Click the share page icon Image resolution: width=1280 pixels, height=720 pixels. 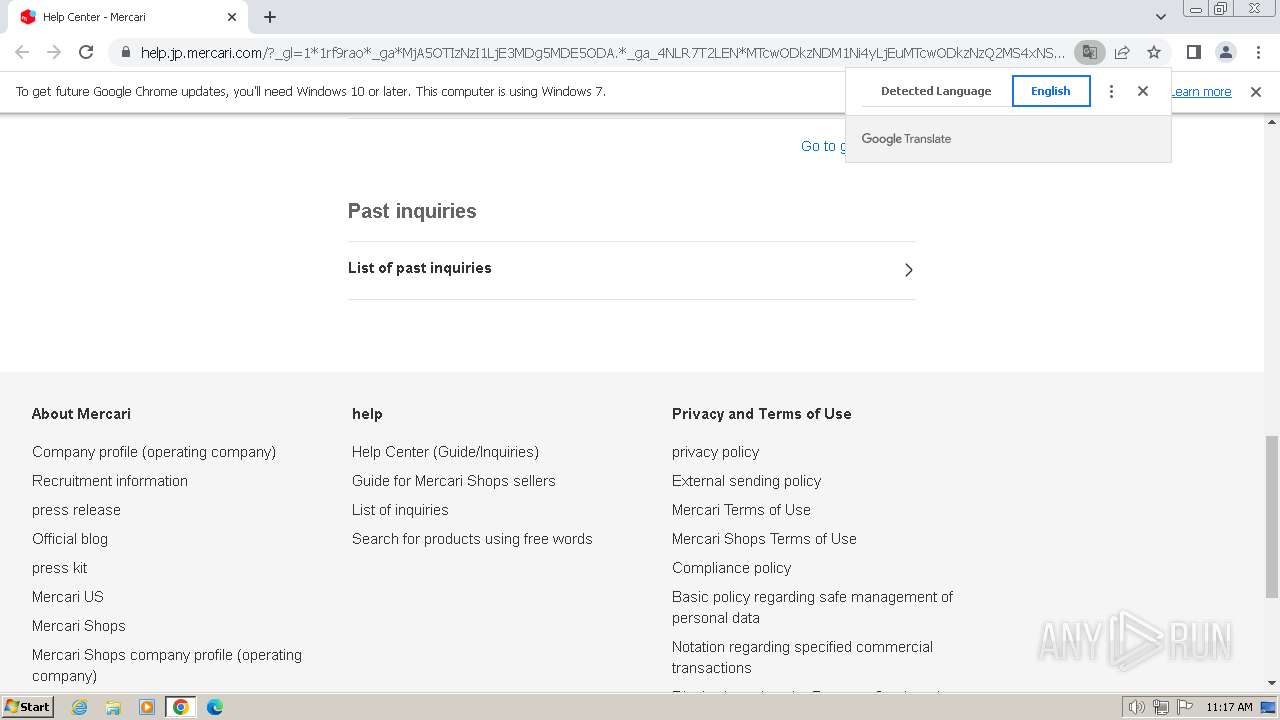coord(1122,52)
